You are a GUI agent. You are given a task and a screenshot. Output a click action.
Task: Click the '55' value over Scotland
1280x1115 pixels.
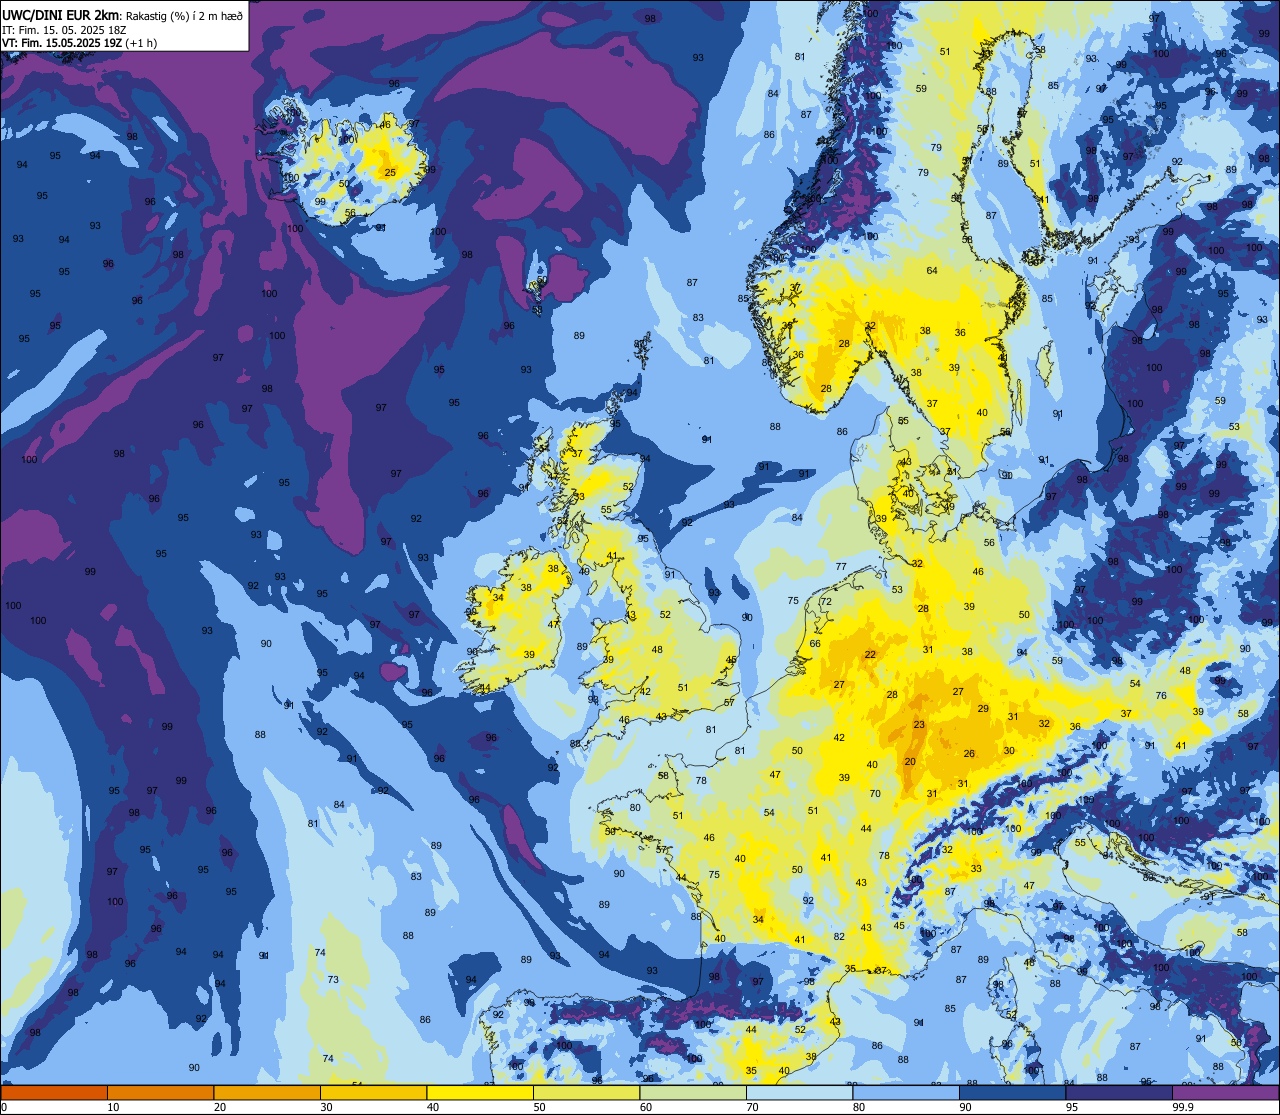click(x=607, y=510)
